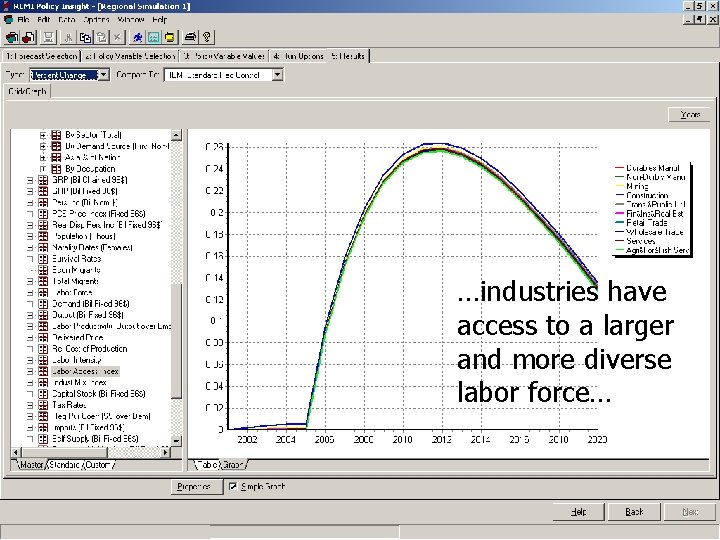The height and width of the screenshot is (540, 720).
Task: Click the lightbulb hint icon
Action: [207, 37]
